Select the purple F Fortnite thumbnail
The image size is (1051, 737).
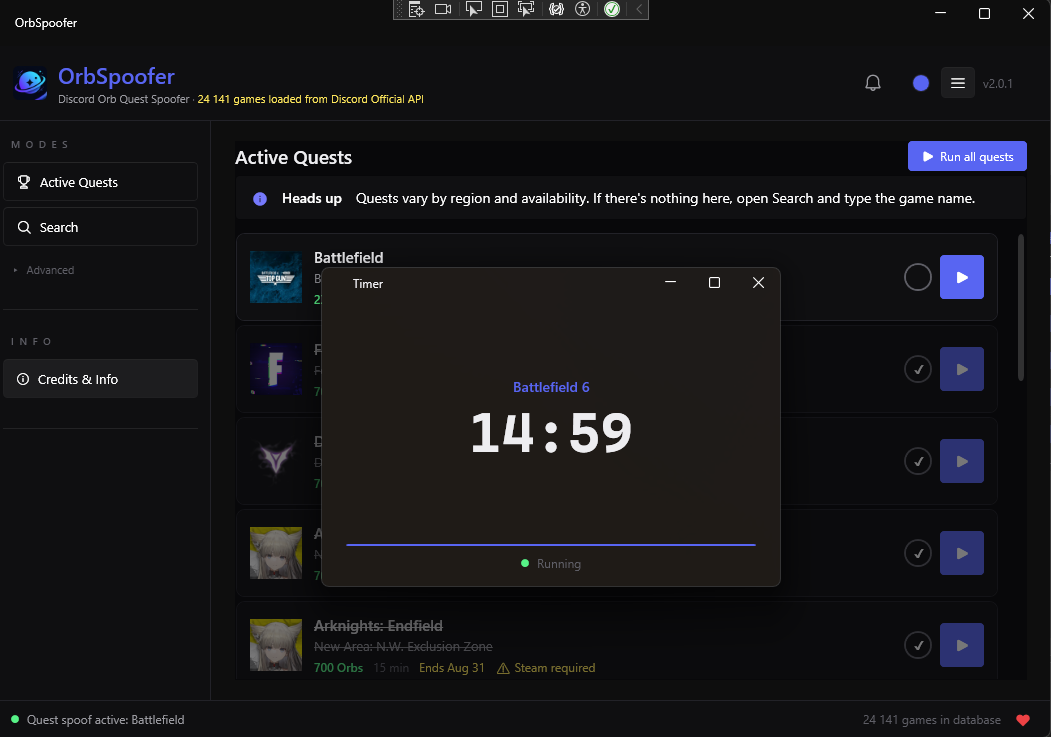276,369
